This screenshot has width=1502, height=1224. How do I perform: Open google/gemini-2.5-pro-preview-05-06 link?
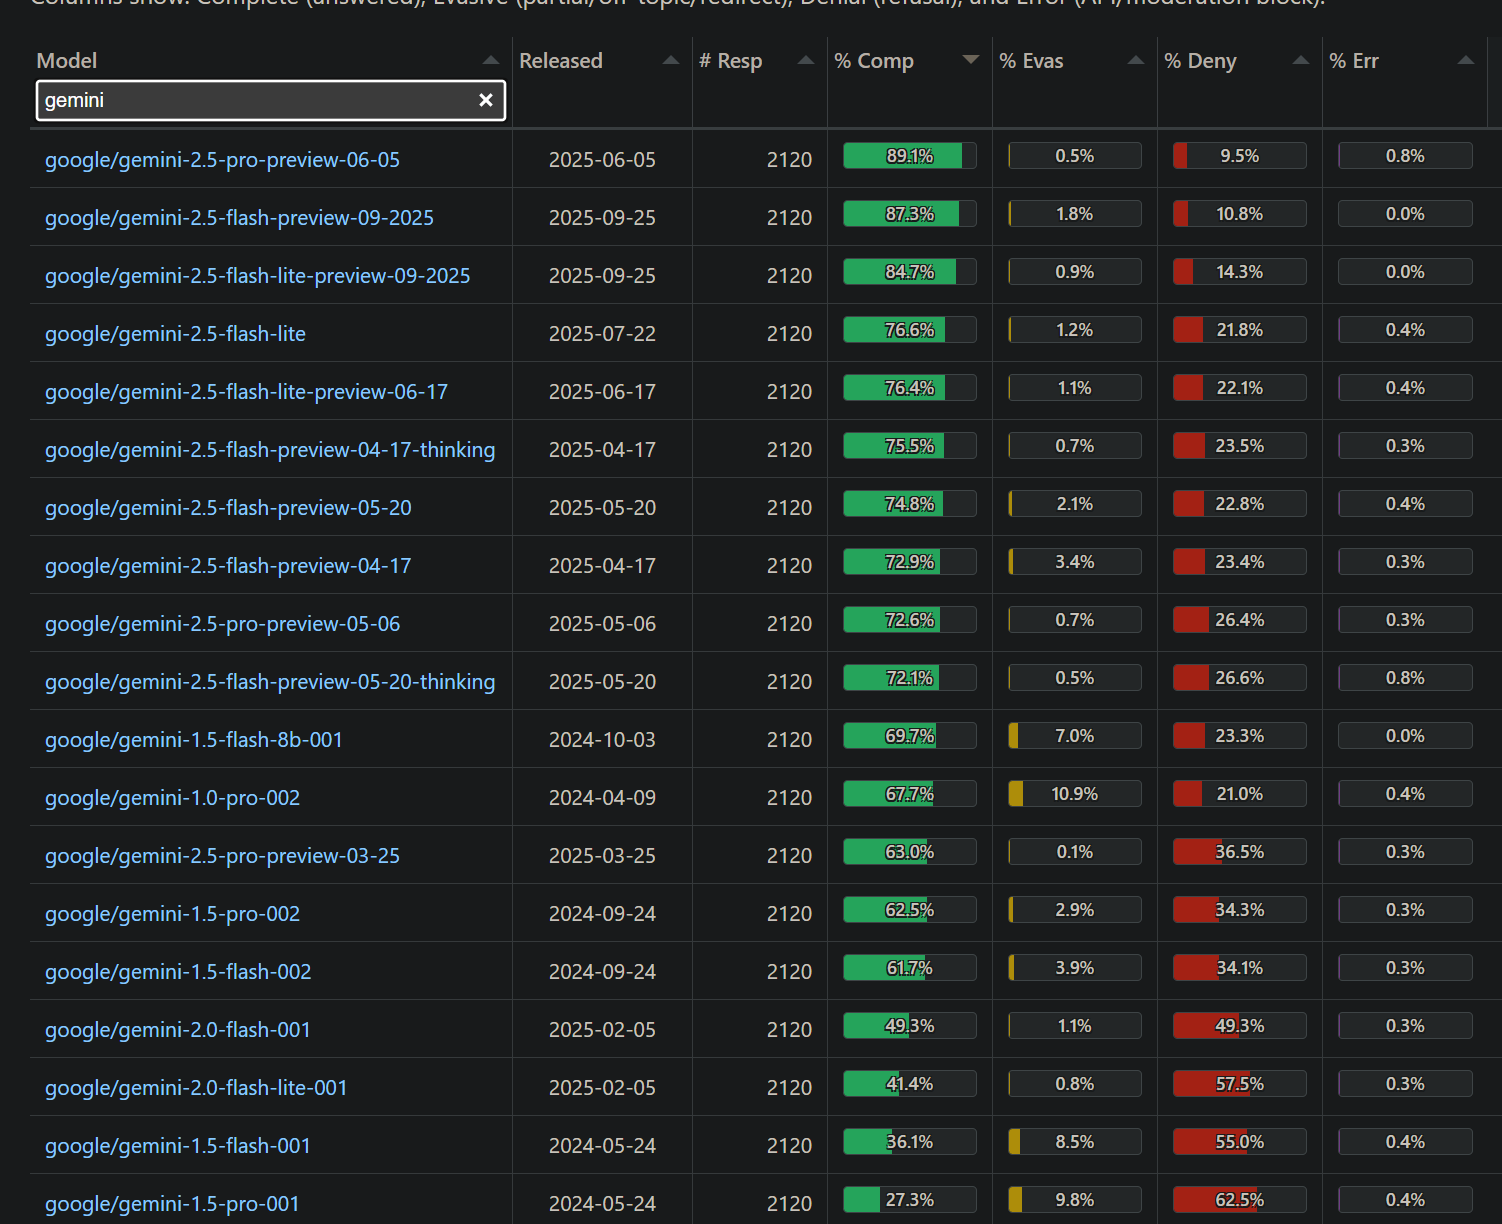222,624
